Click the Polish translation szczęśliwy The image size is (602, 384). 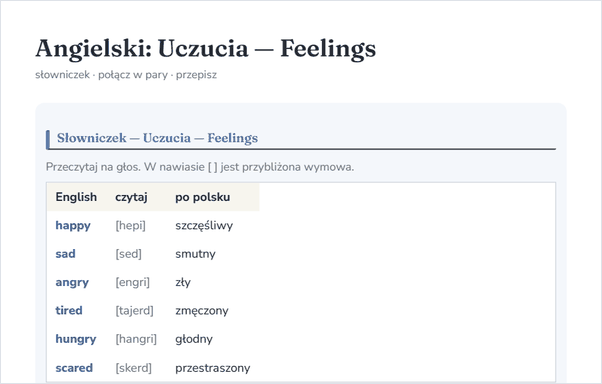coord(204,225)
